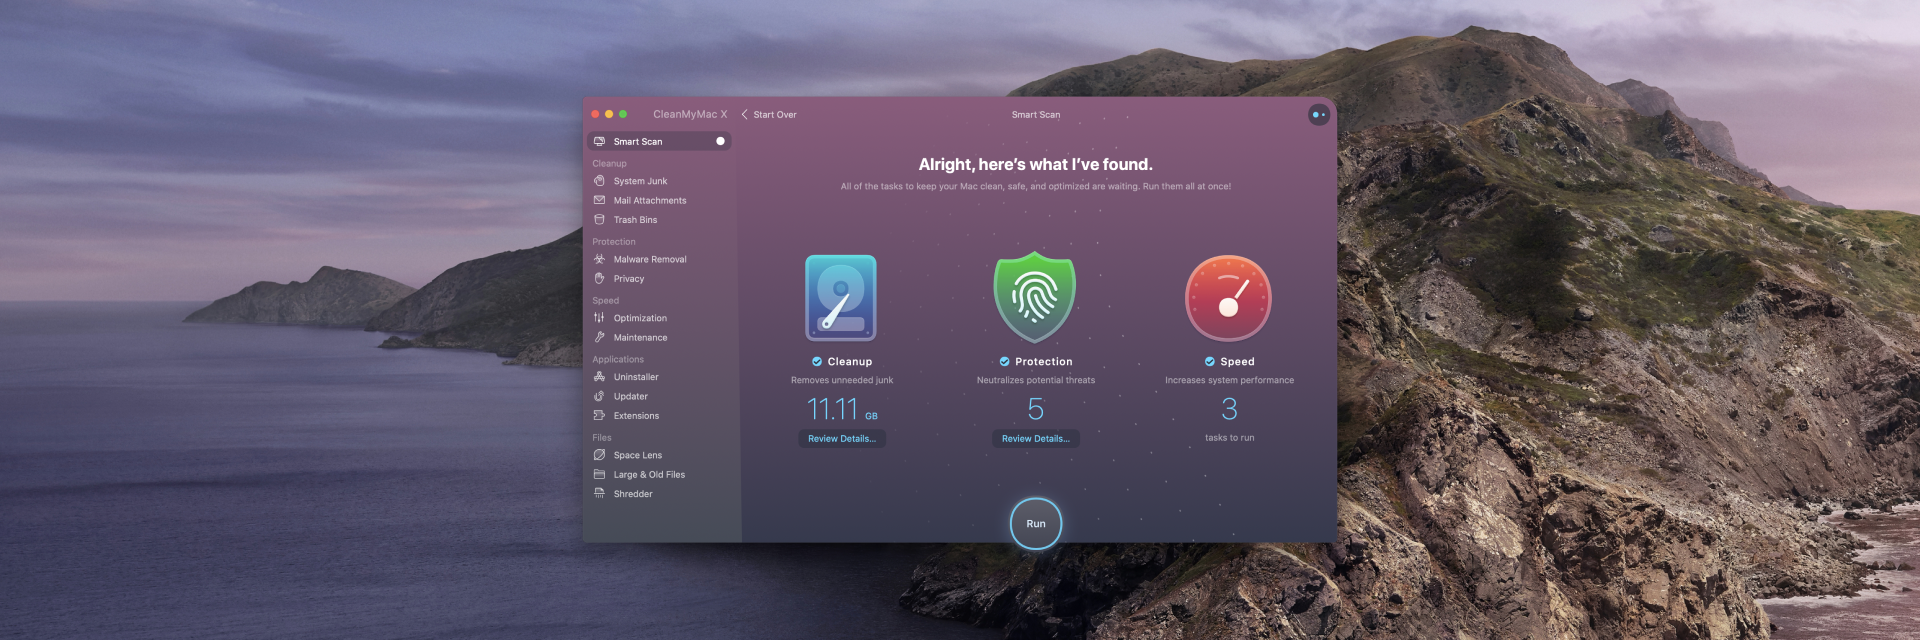The height and width of the screenshot is (640, 1920).
Task: Review Details for Cleanup
Action: [842, 438]
